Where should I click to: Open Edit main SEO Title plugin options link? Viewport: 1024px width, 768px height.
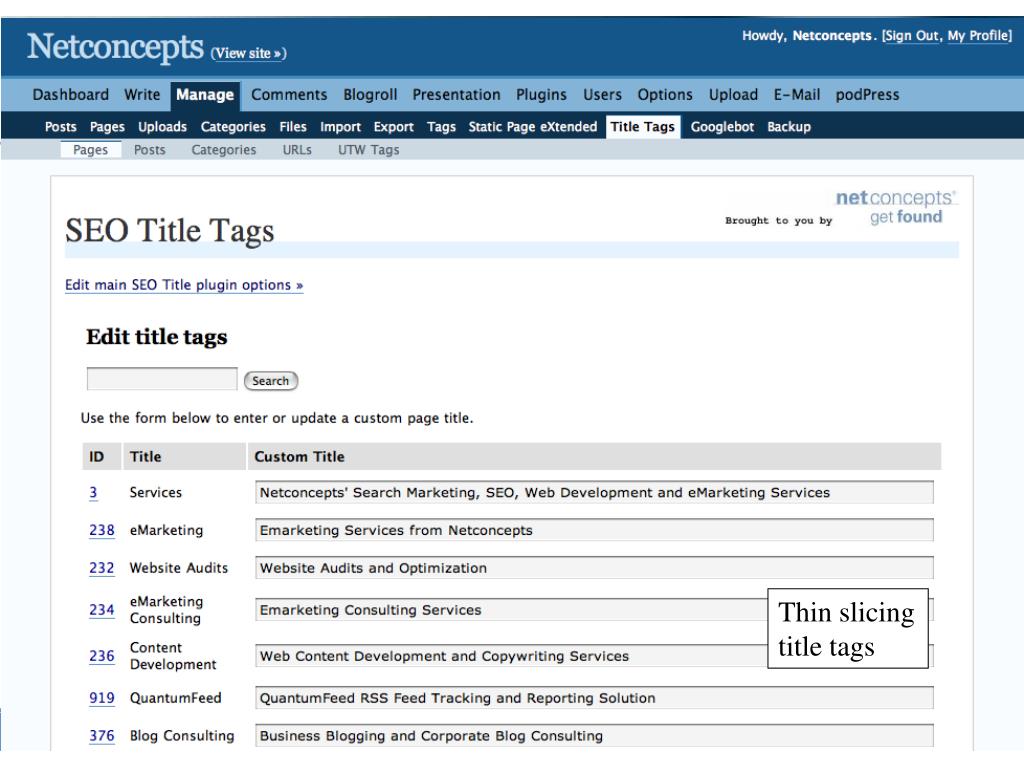tap(184, 285)
